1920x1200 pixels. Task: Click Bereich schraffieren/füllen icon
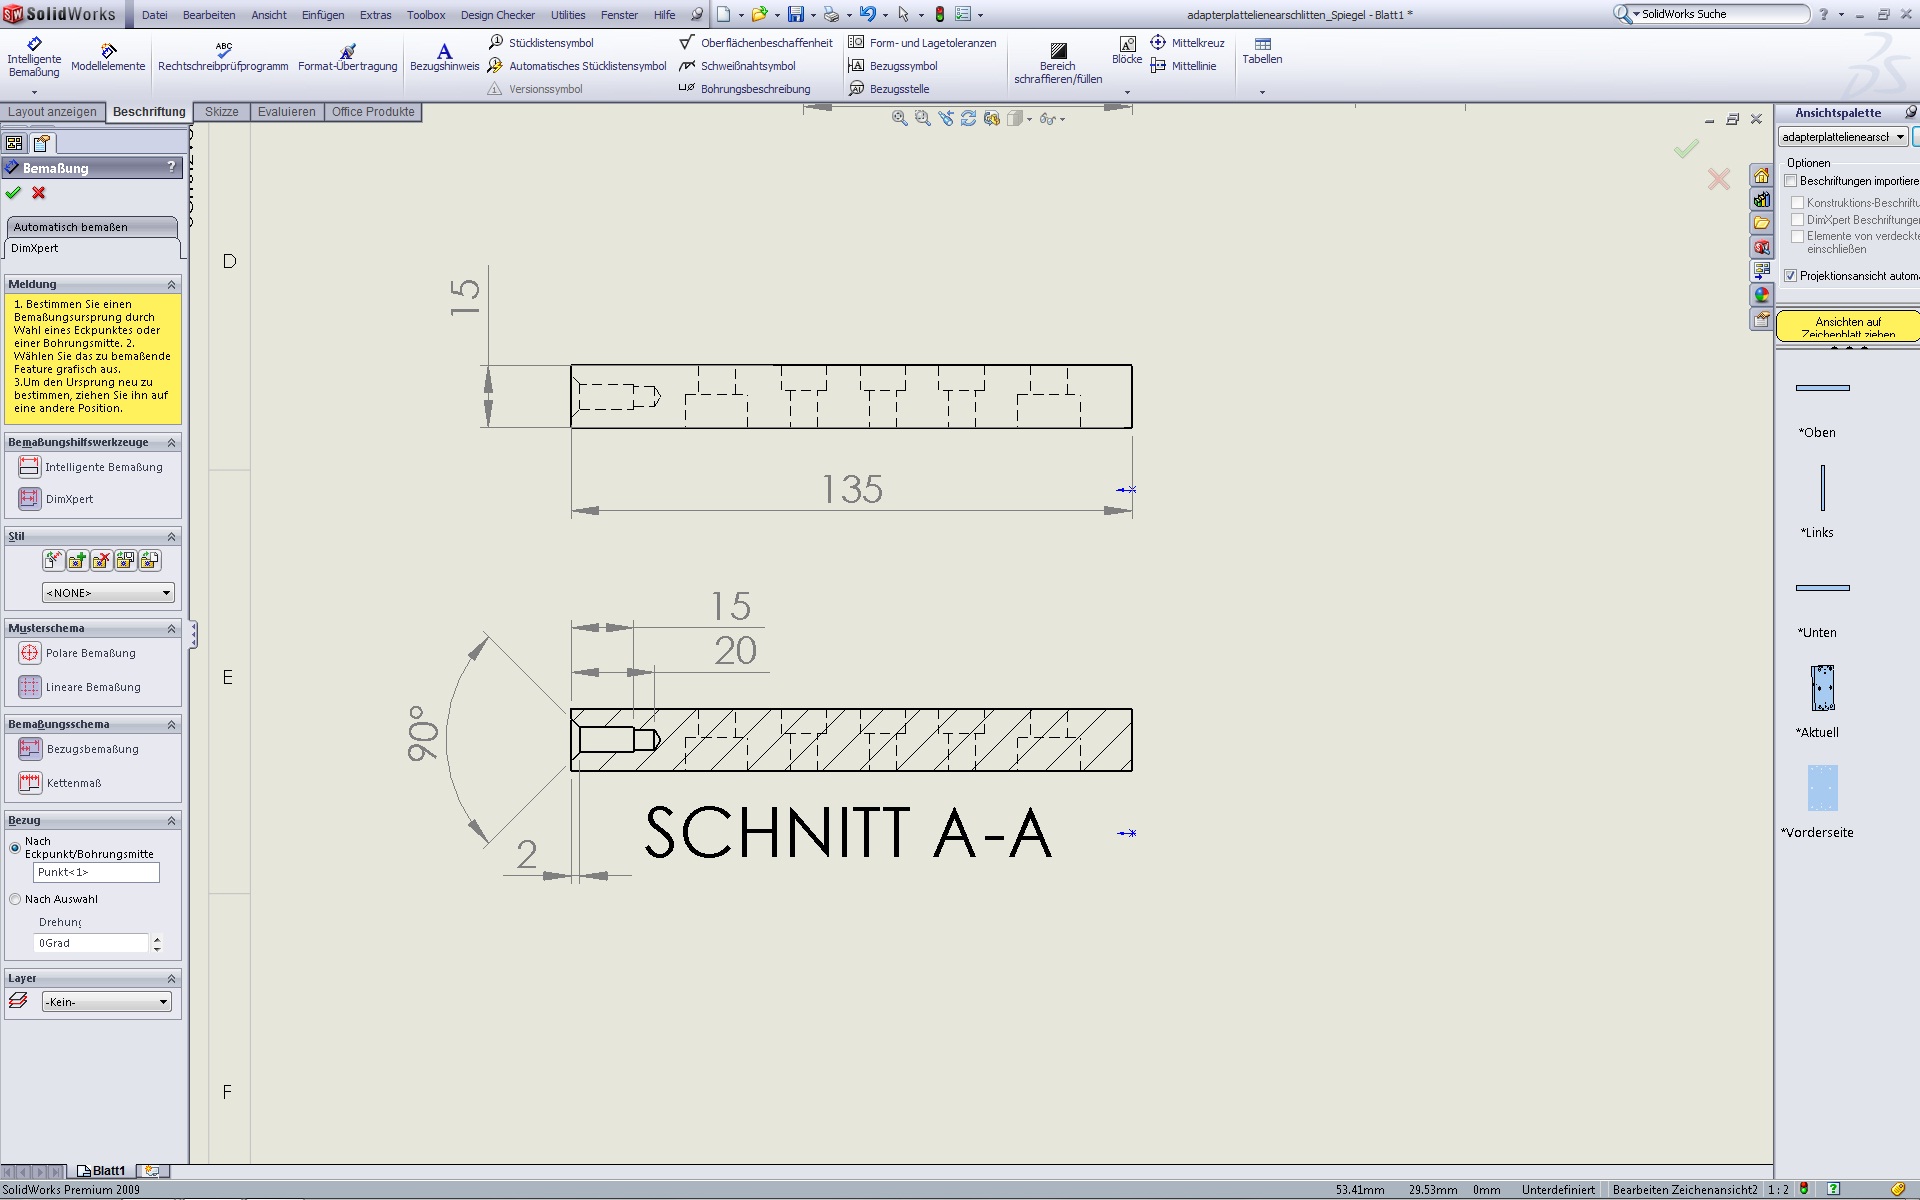[x=1058, y=50]
